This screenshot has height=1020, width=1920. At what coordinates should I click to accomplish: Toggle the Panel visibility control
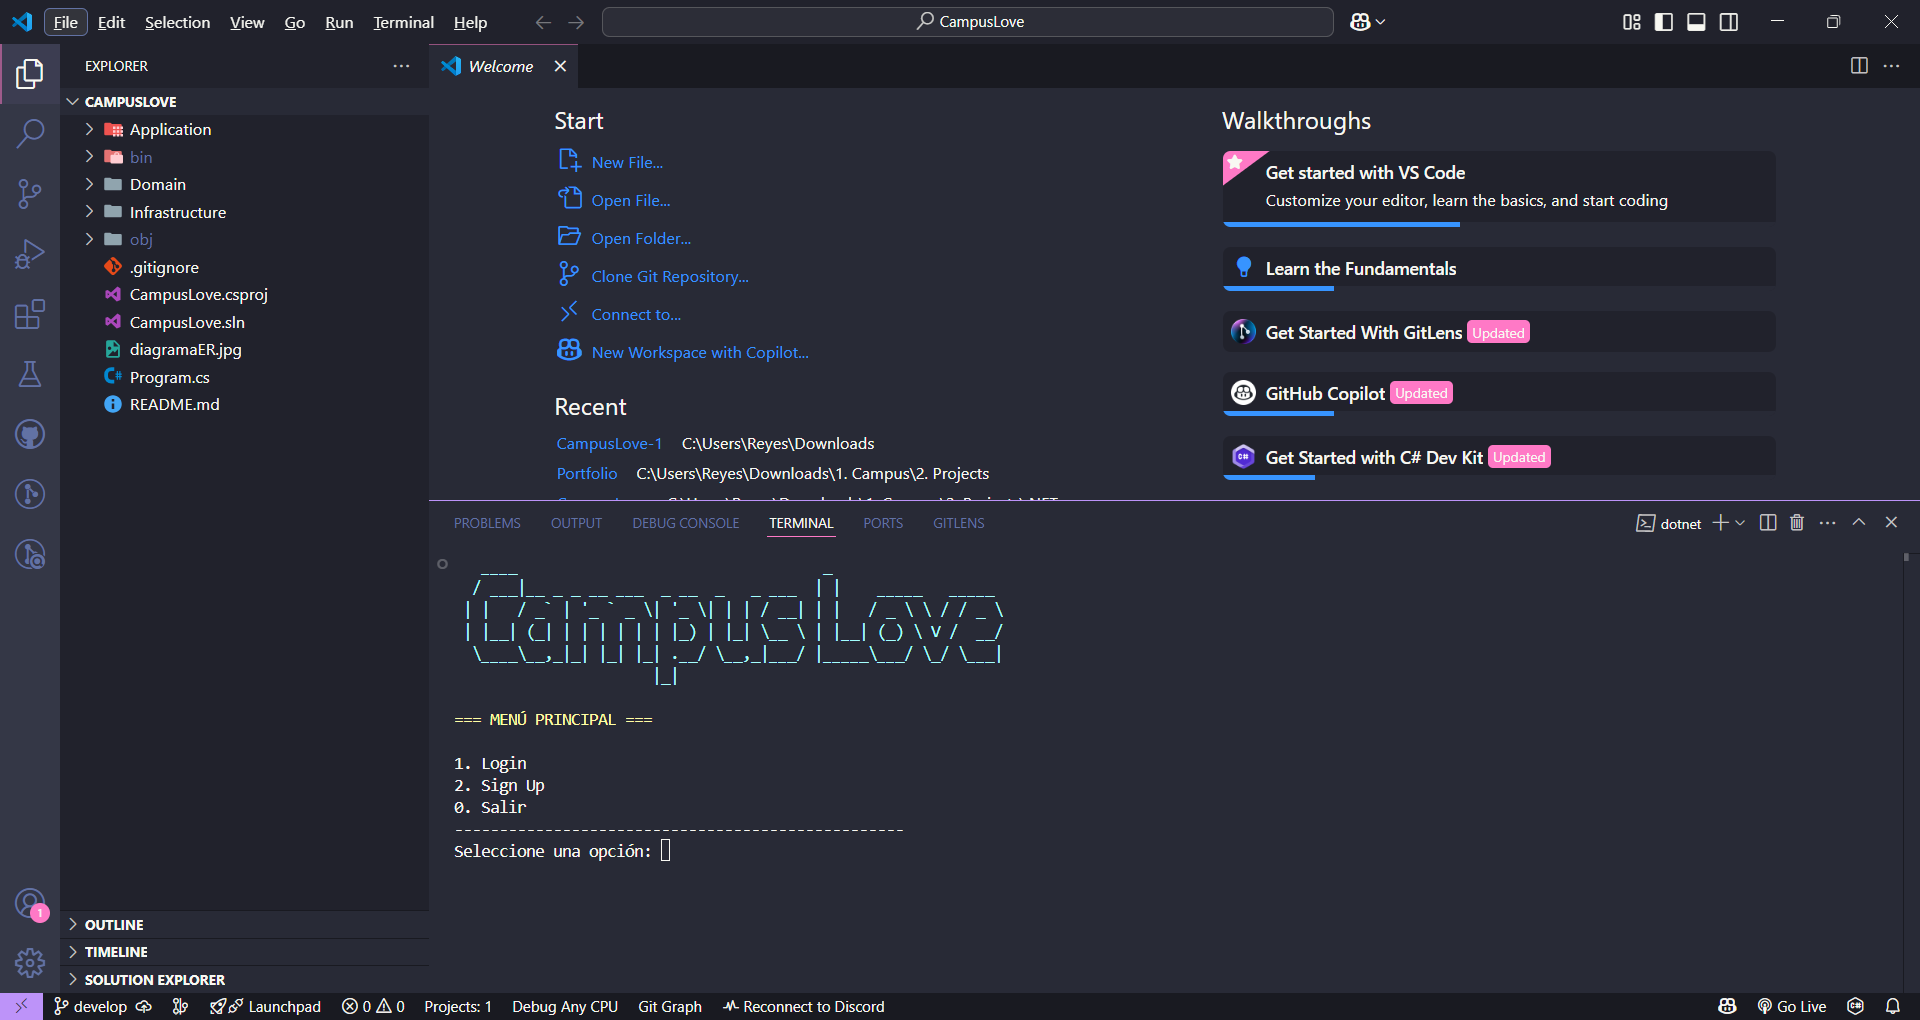(1696, 21)
